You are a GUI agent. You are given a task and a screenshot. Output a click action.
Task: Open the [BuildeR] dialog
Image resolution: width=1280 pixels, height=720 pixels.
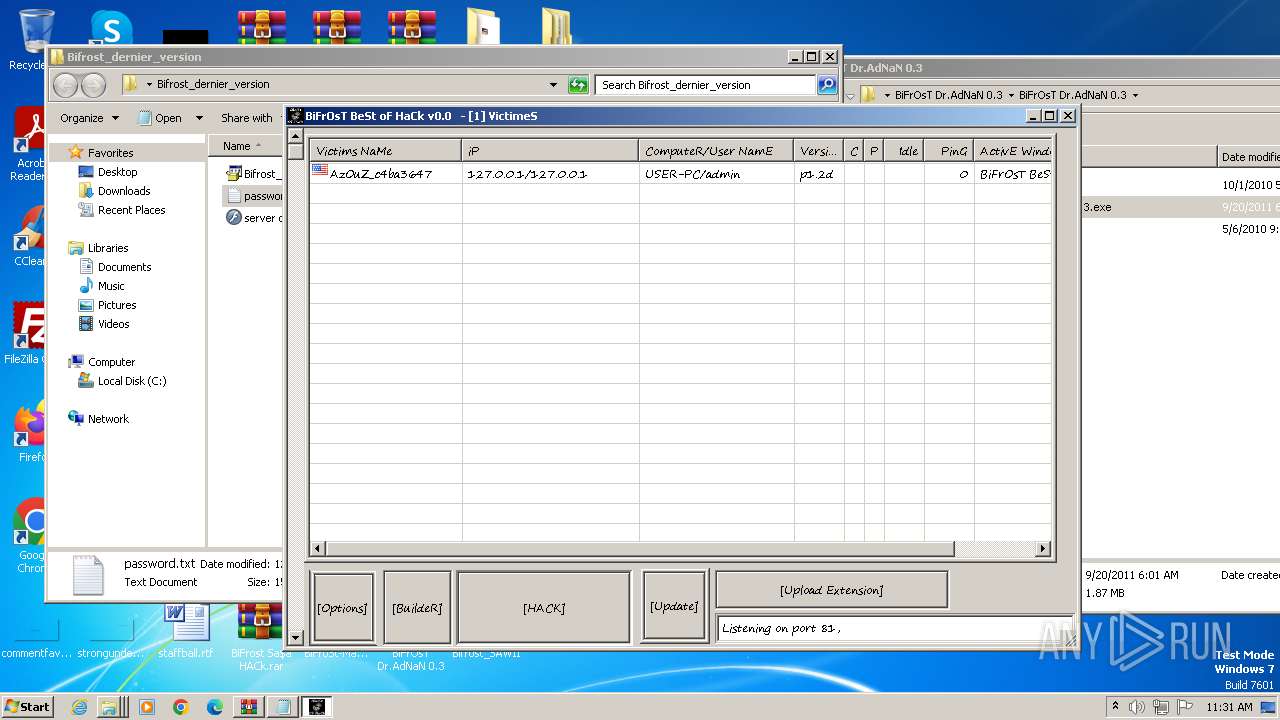417,607
